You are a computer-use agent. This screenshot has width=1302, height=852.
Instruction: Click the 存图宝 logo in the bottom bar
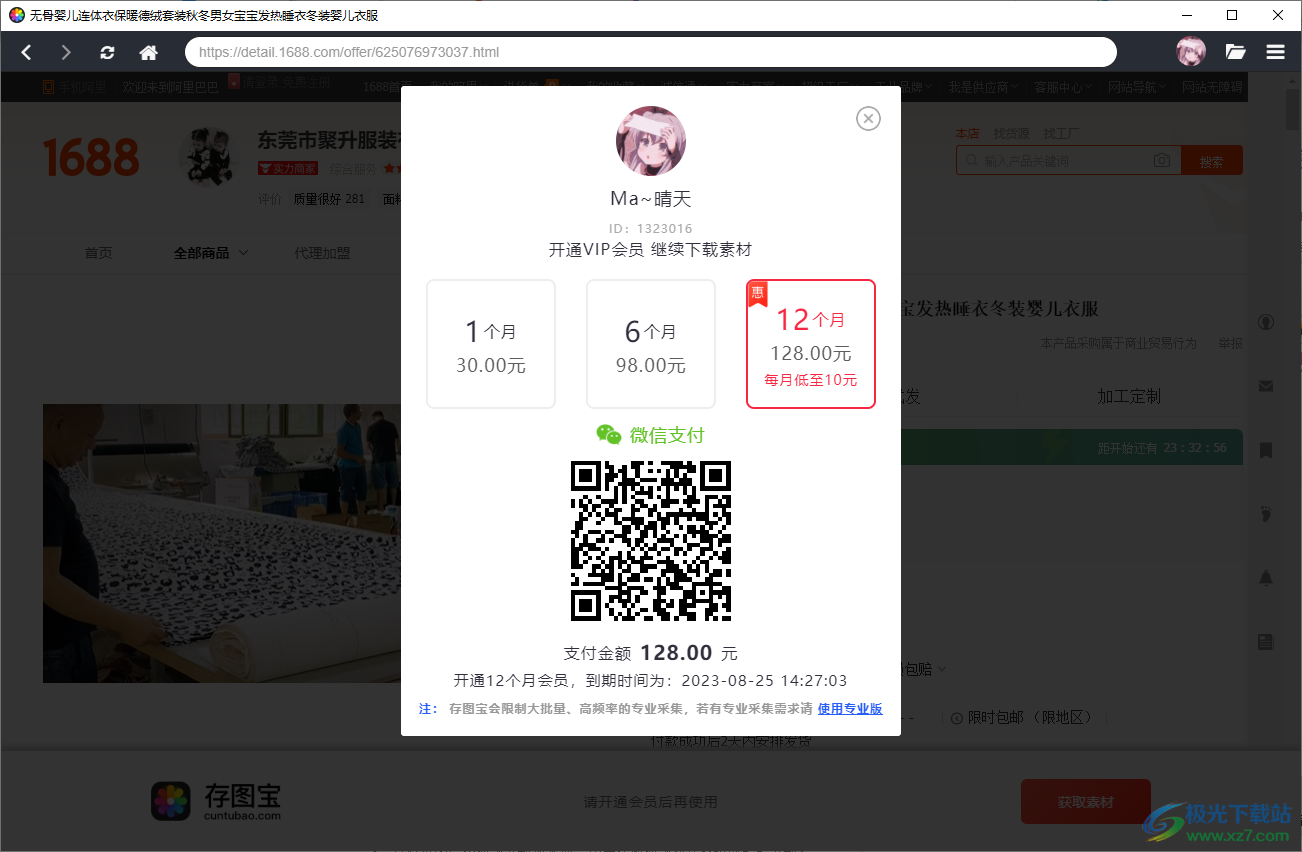217,801
